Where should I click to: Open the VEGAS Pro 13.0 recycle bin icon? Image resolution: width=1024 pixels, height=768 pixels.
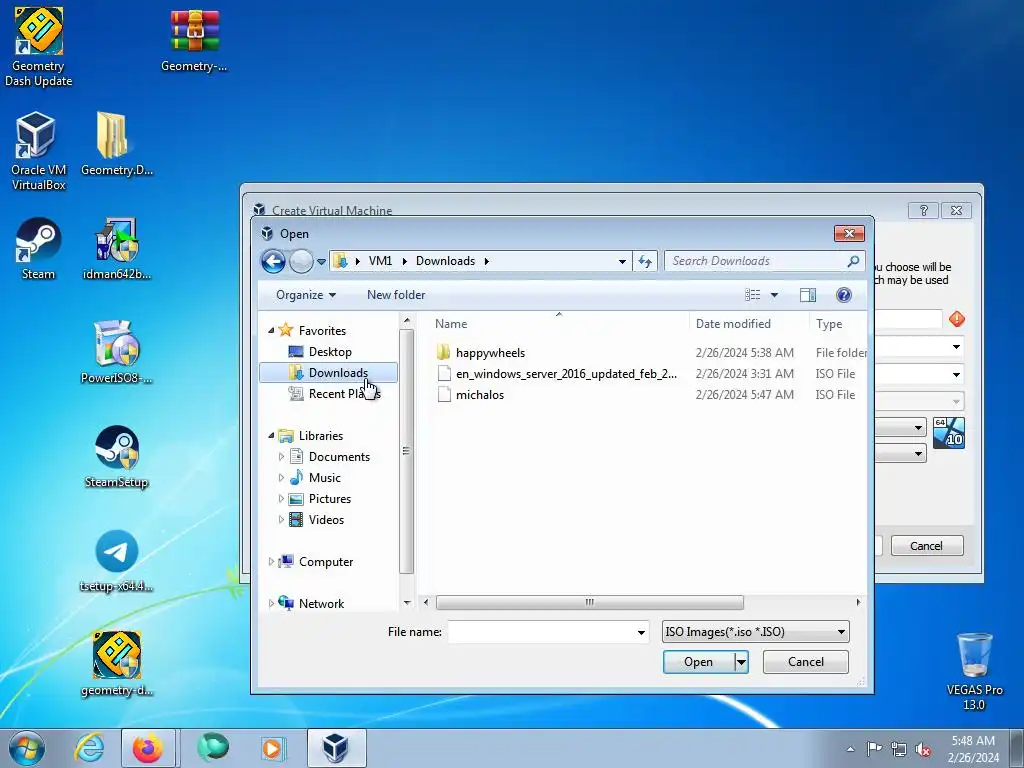[x=974, y=671]
